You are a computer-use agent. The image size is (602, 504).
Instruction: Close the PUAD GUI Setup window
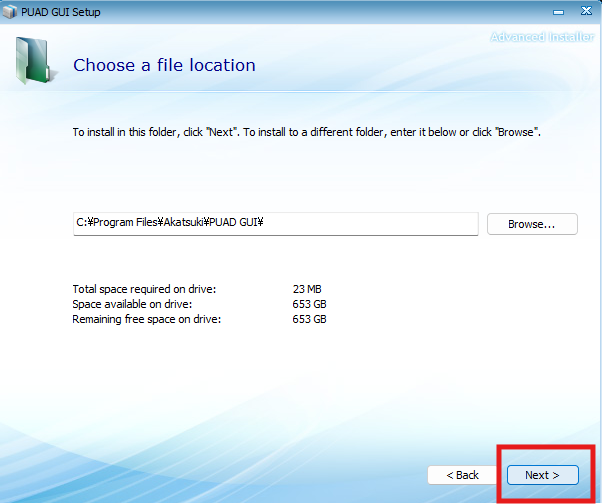pyautogui.click(x=581, y=10)
